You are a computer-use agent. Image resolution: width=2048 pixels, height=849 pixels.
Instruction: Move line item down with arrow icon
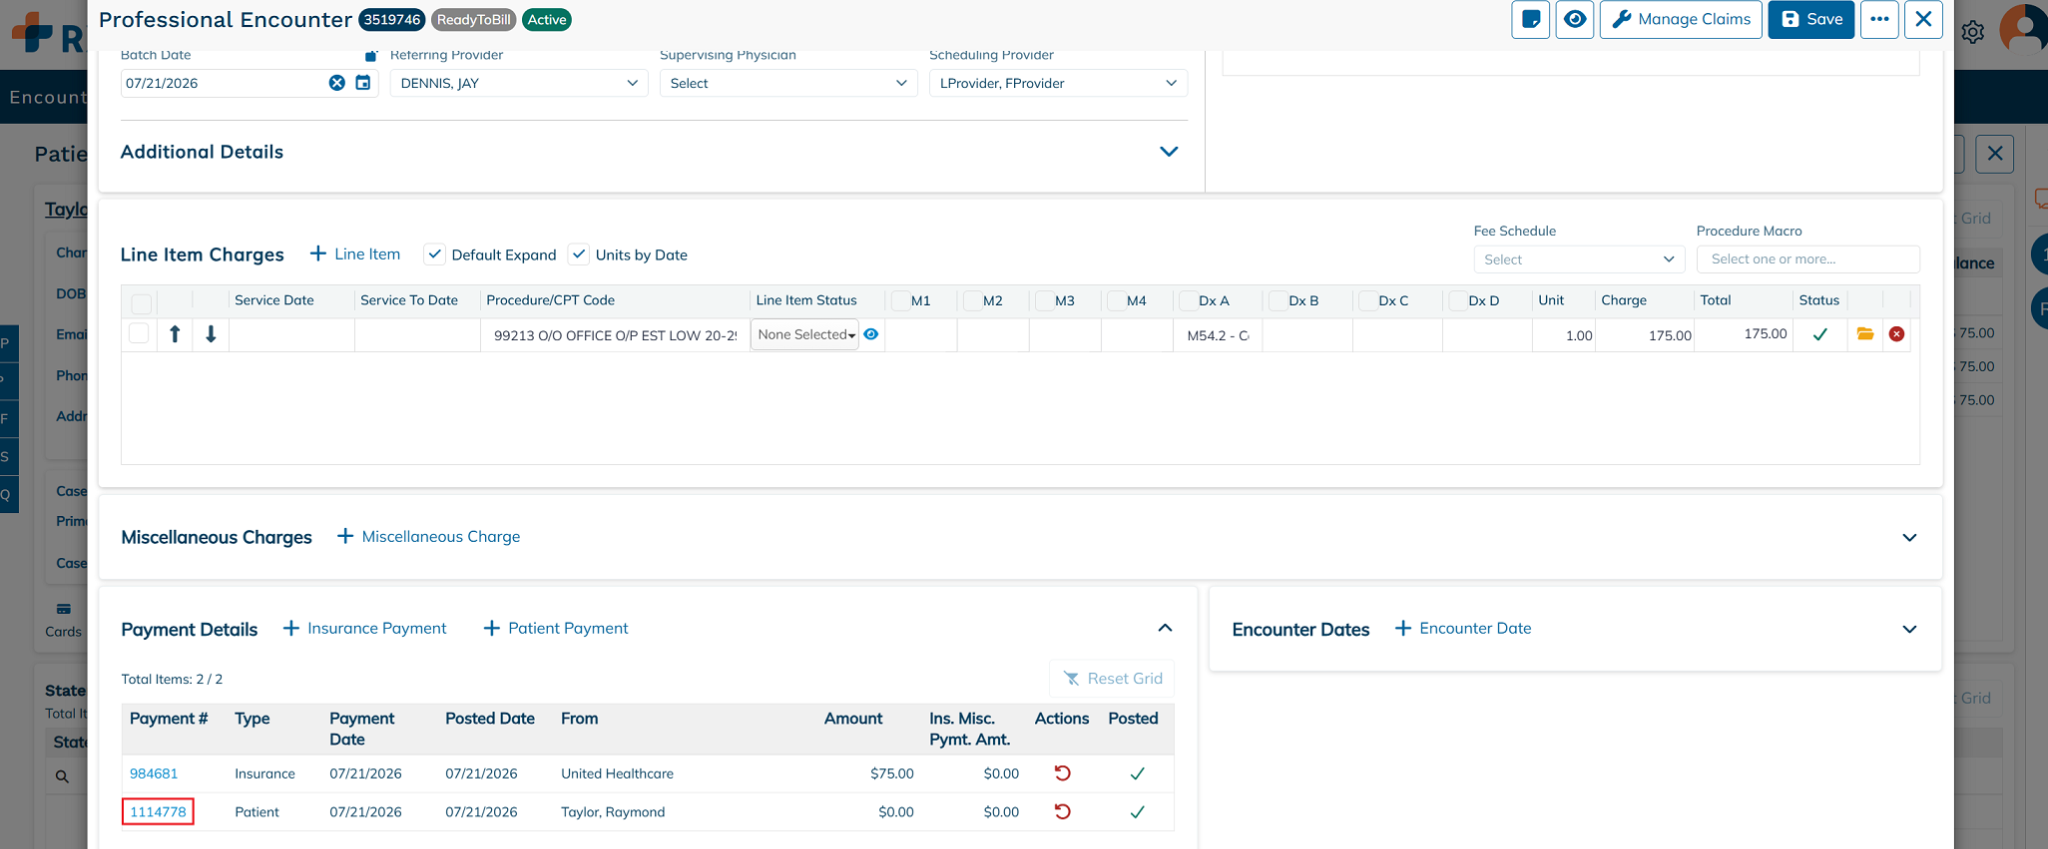pyautogui.click(x=211, y=334)
